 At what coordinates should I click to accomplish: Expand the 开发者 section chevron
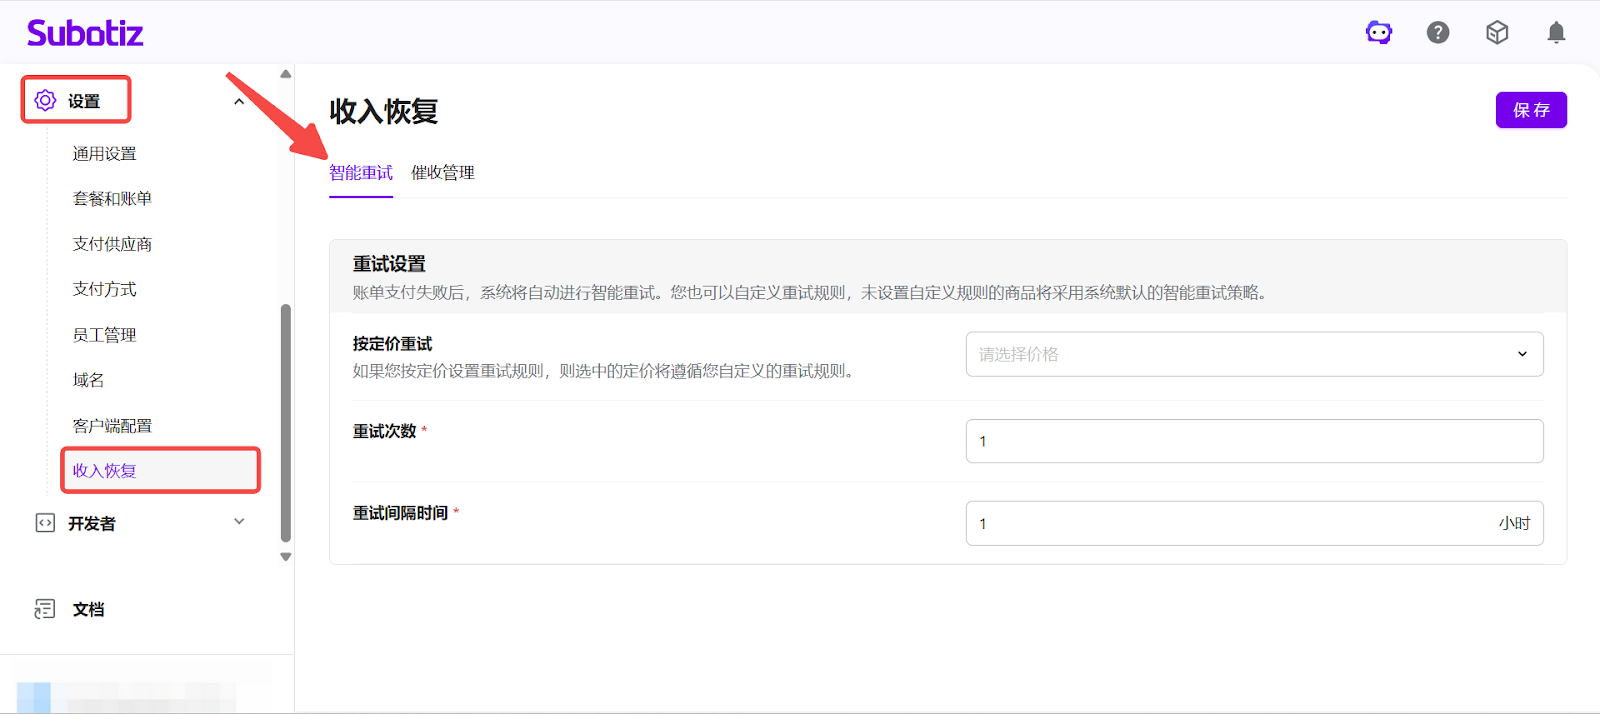click(239, 522)
